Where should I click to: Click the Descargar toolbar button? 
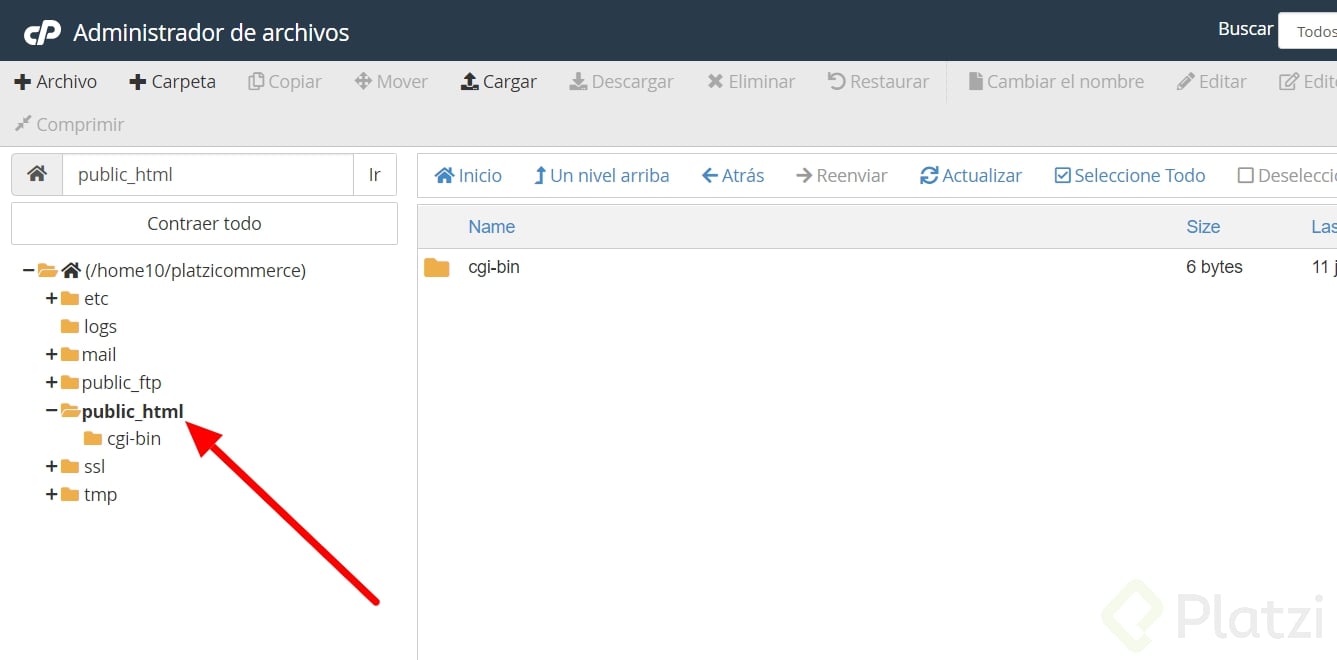point(622,82)
